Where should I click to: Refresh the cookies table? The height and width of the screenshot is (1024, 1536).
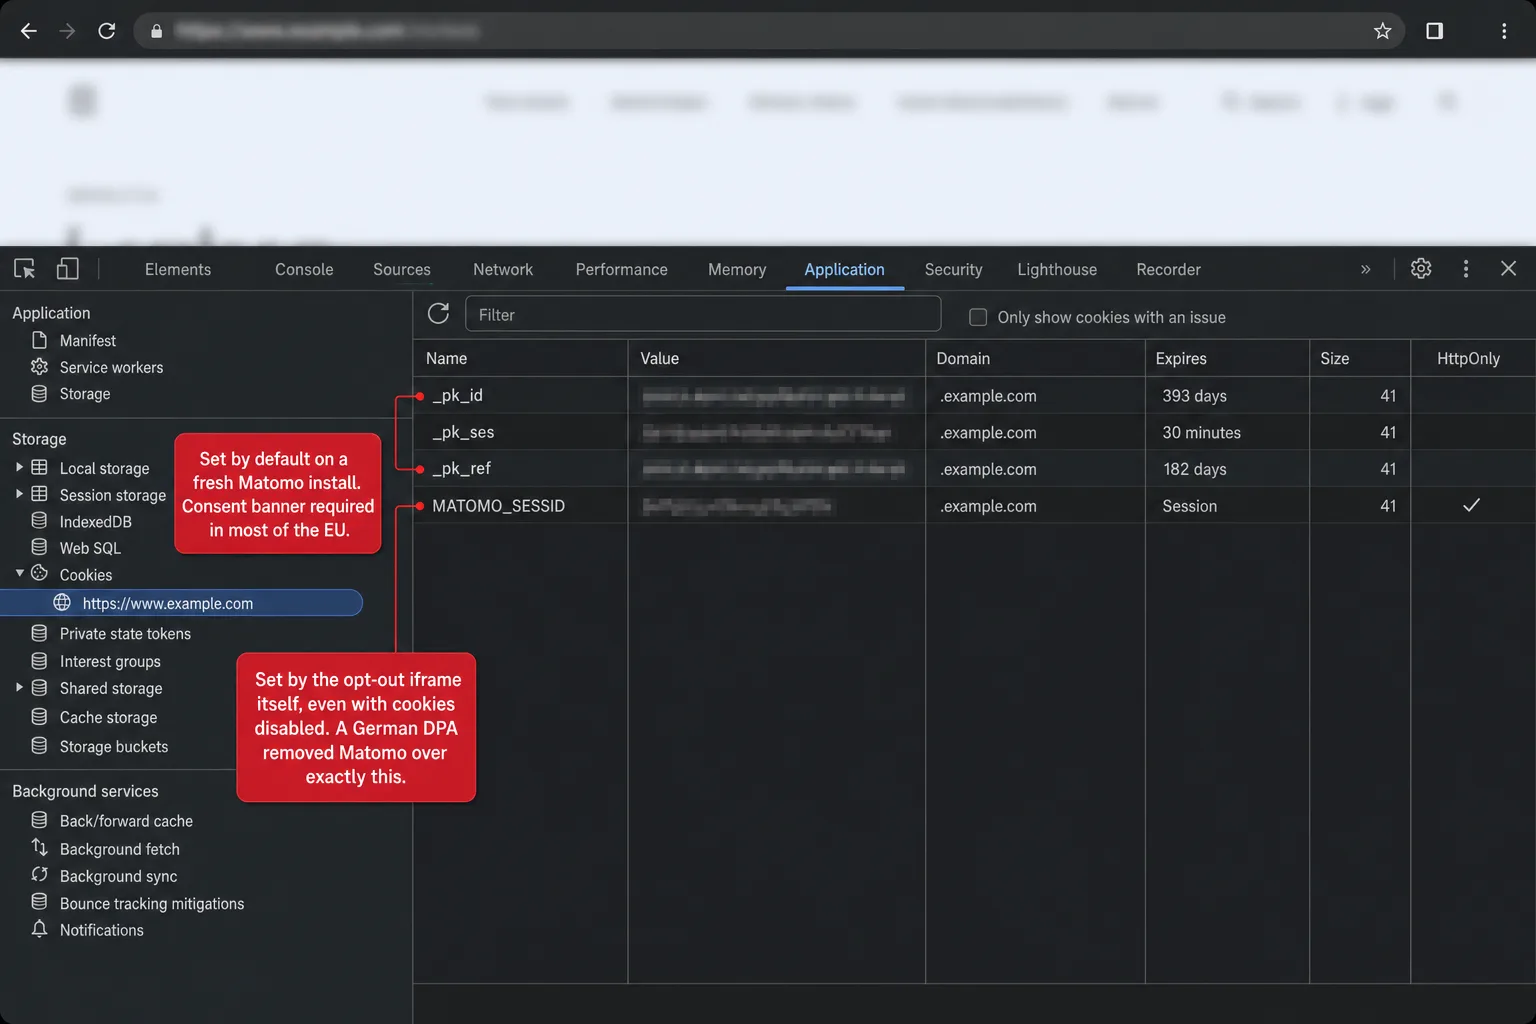[438, 314]
